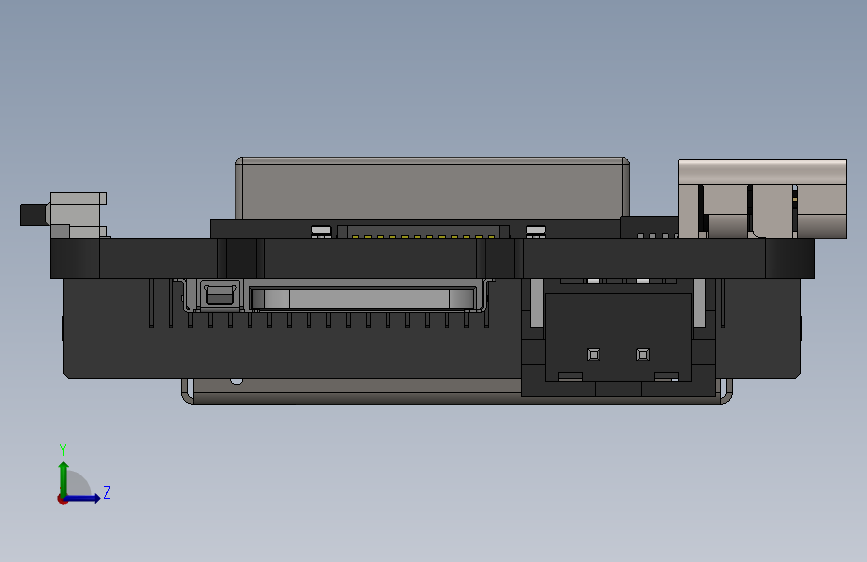Select the connector row with yellow pins
The image size is (867, 562).
click(423, 232)
